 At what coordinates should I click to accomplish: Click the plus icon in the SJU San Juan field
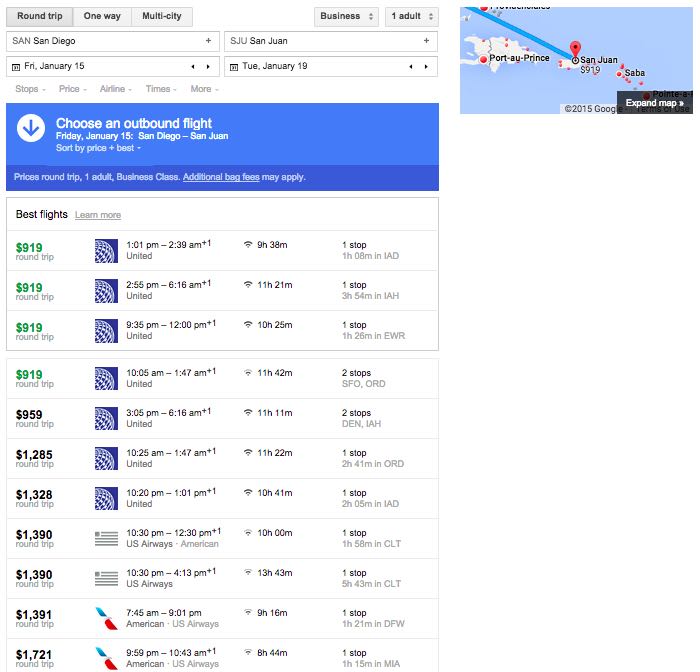click(426, 41)
